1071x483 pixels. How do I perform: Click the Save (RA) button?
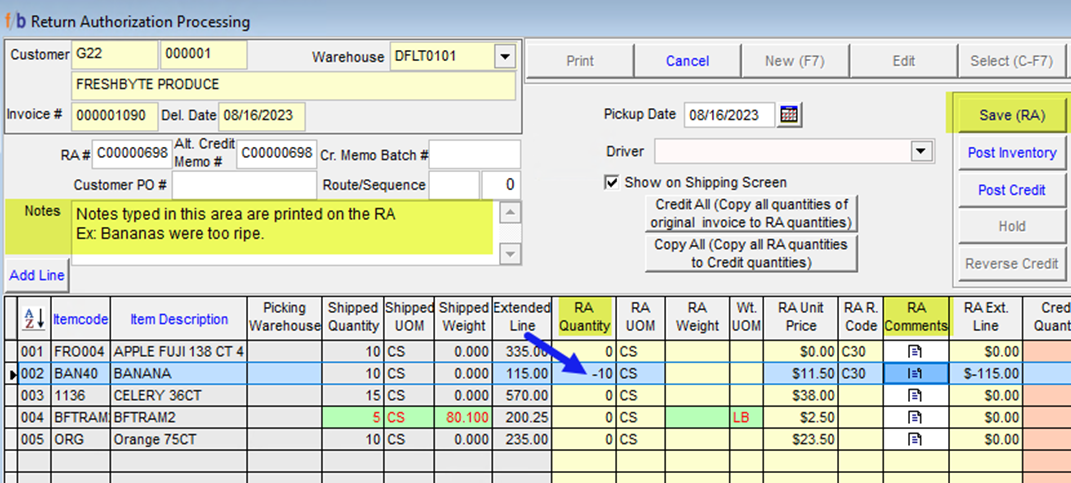1011,115
